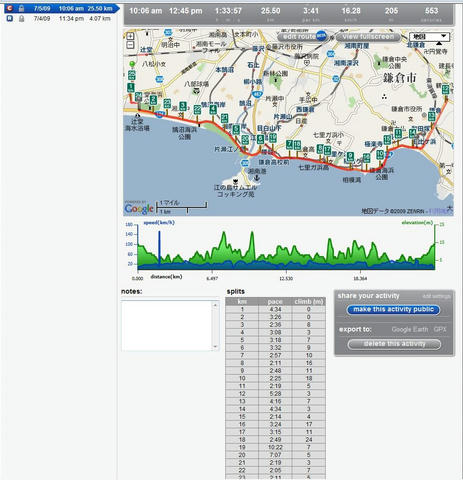Open edit settings in the share panel
The width and height of the screenshot is (463, 480).
pos(436,296)
